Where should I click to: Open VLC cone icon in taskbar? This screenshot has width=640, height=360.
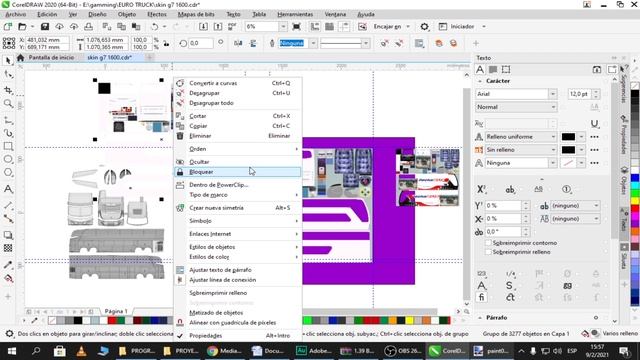tap(81, 351)
